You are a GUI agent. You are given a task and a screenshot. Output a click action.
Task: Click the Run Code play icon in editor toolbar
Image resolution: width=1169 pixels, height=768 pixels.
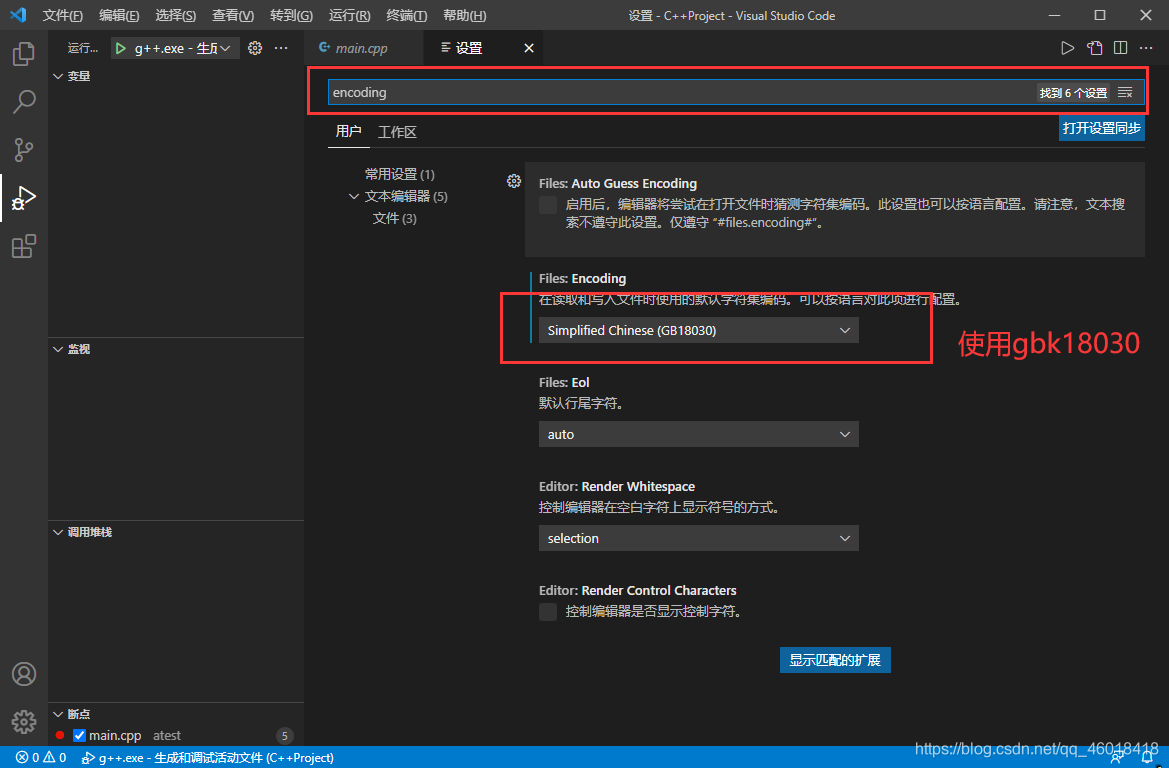point(1068,48)
